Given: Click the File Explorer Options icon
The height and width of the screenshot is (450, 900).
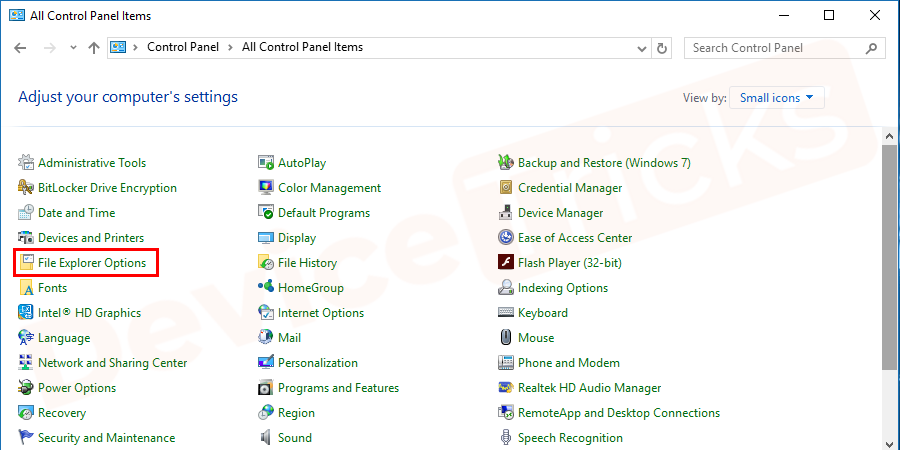Looking at the screenshot, I should pyautogui.click(x=26, y=263).
